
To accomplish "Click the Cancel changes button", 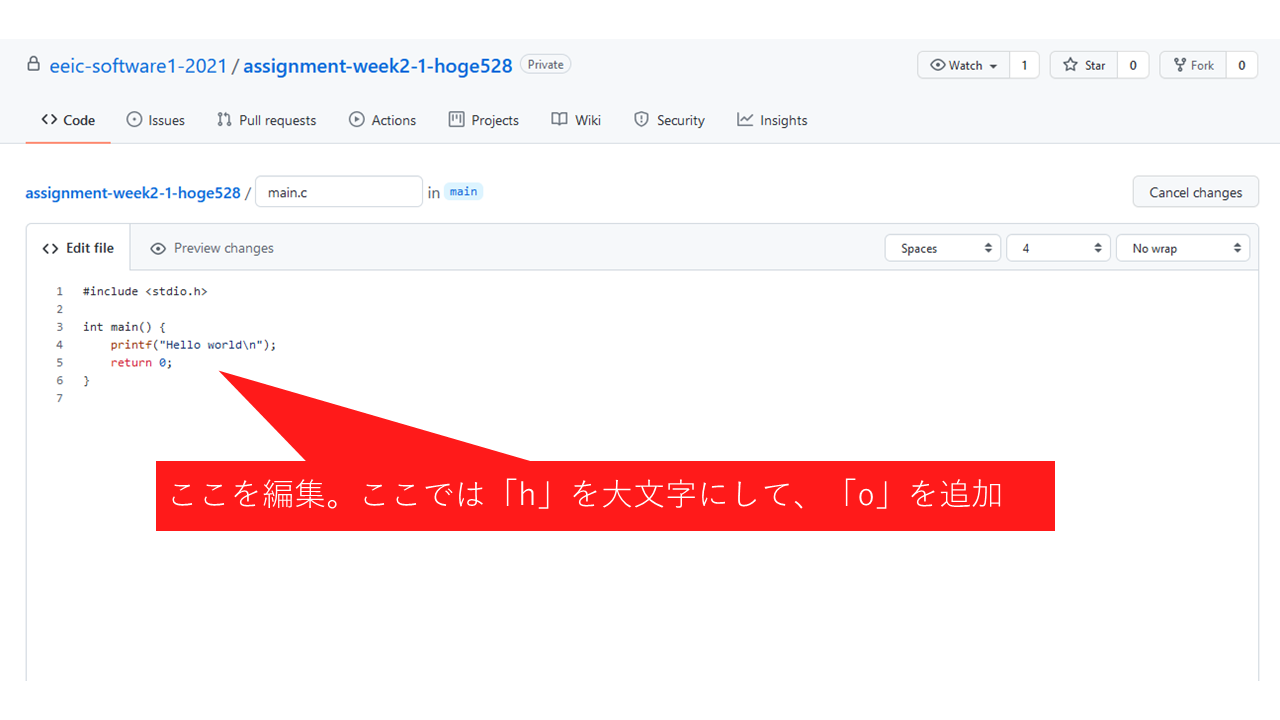I will (x=1195, y=192).
